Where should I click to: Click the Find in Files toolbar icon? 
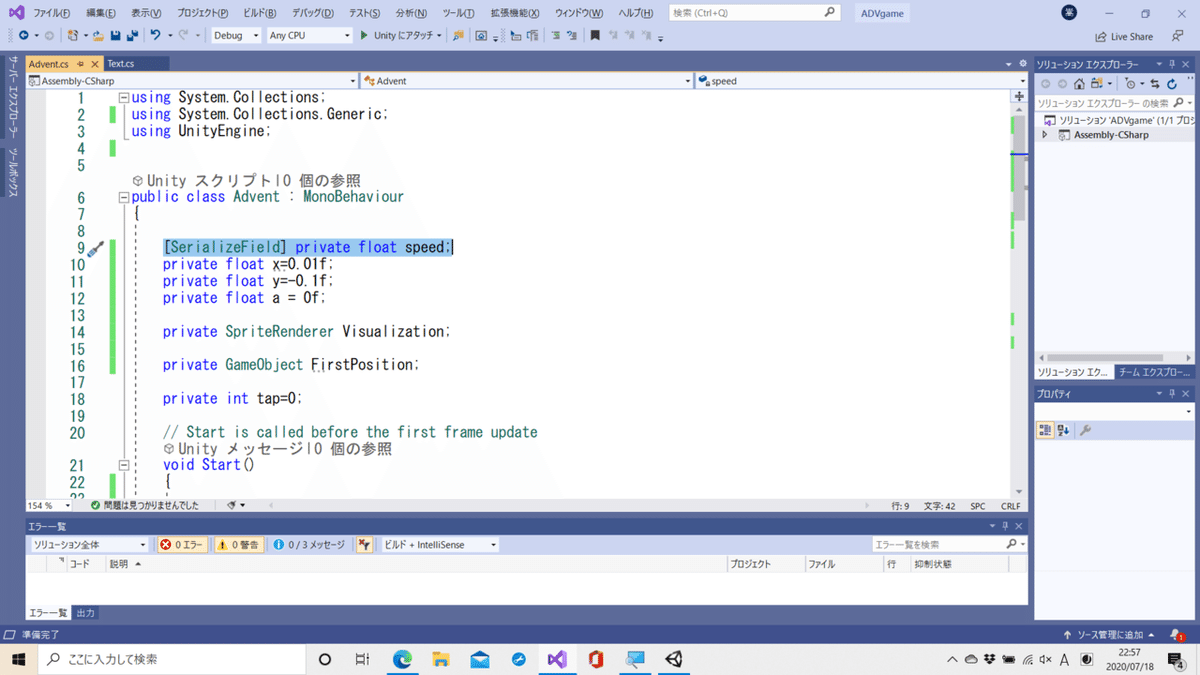click(x=458, y=35)
